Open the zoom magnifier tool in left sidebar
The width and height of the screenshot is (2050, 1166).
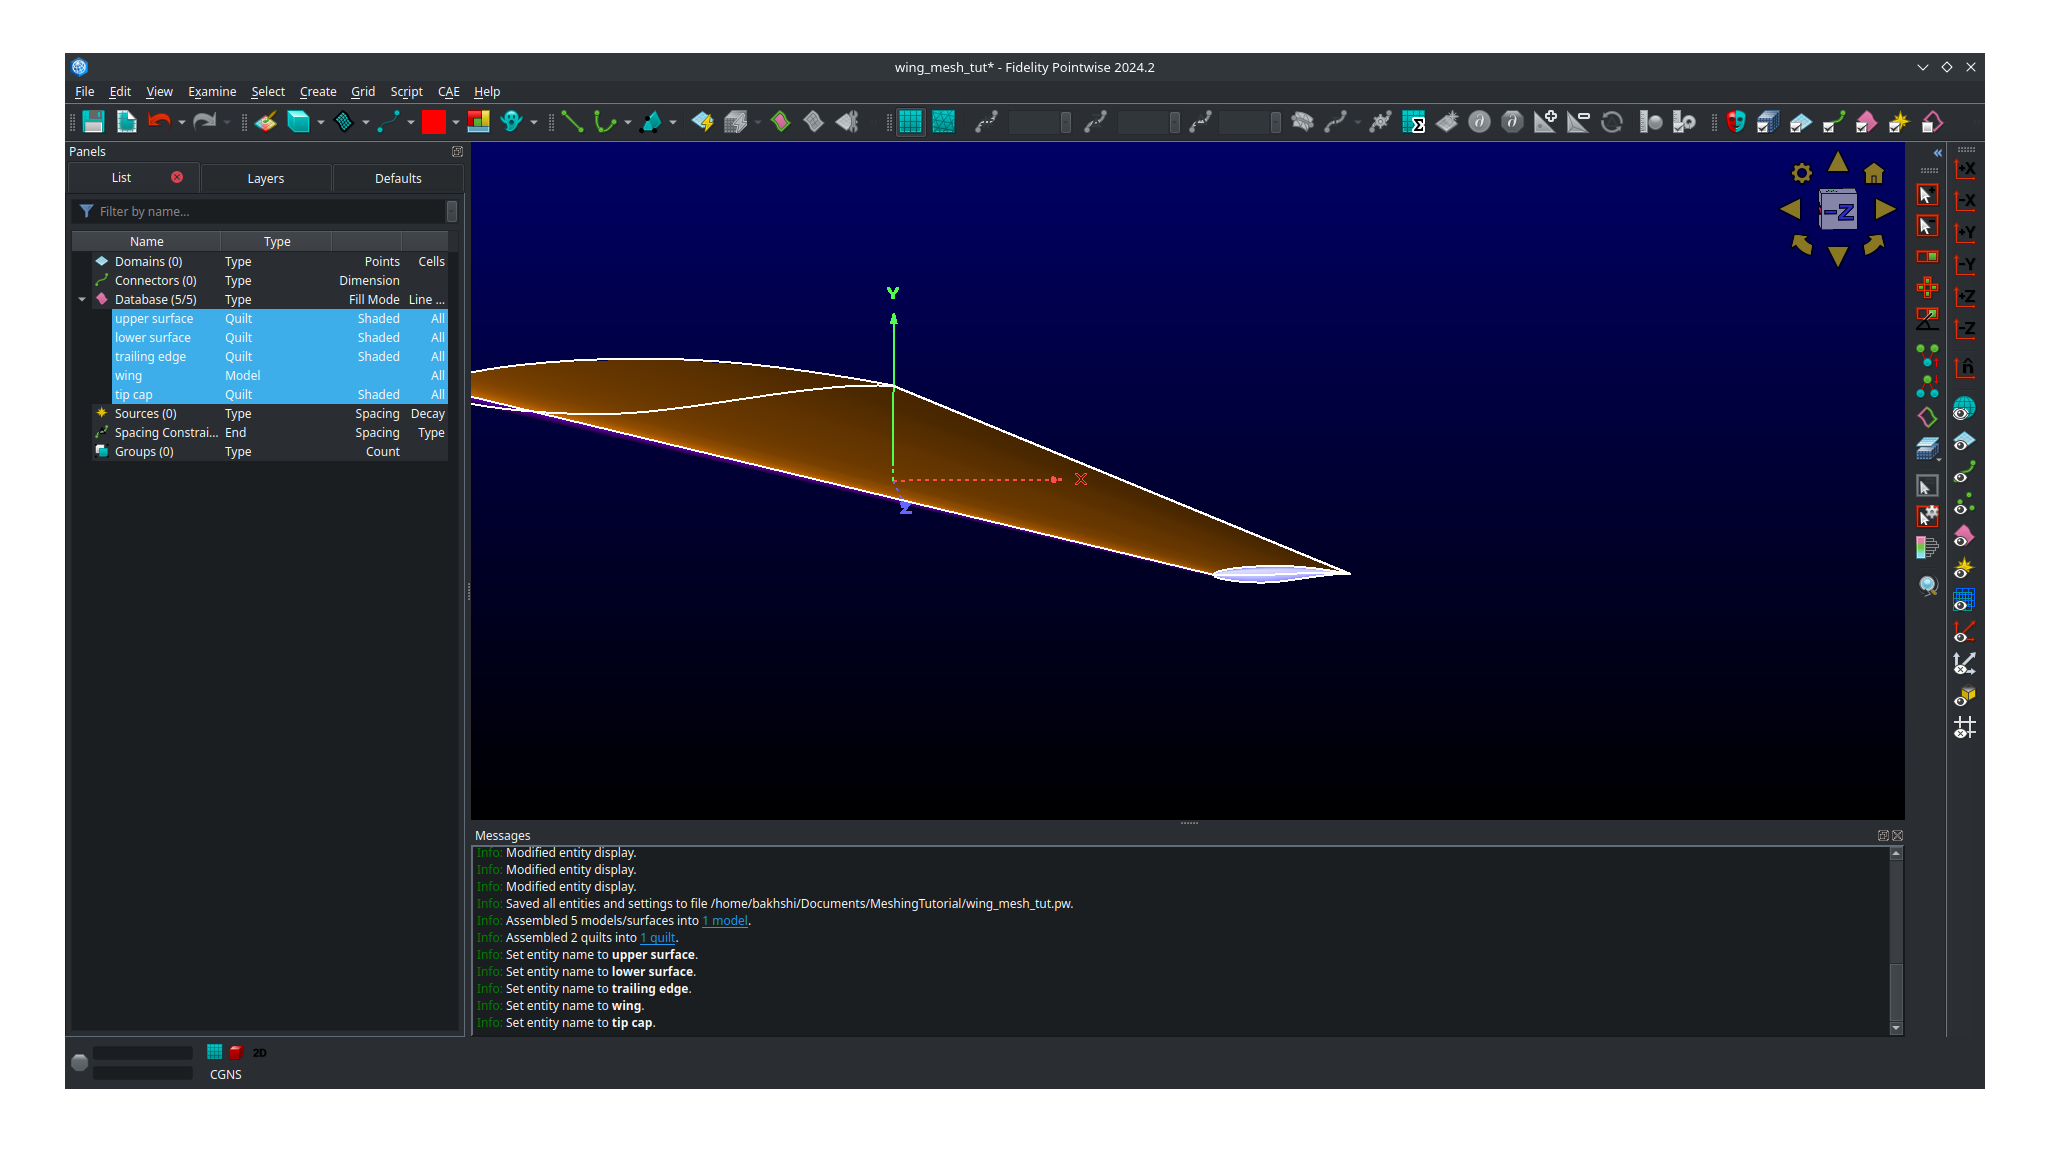point(1928,586)
